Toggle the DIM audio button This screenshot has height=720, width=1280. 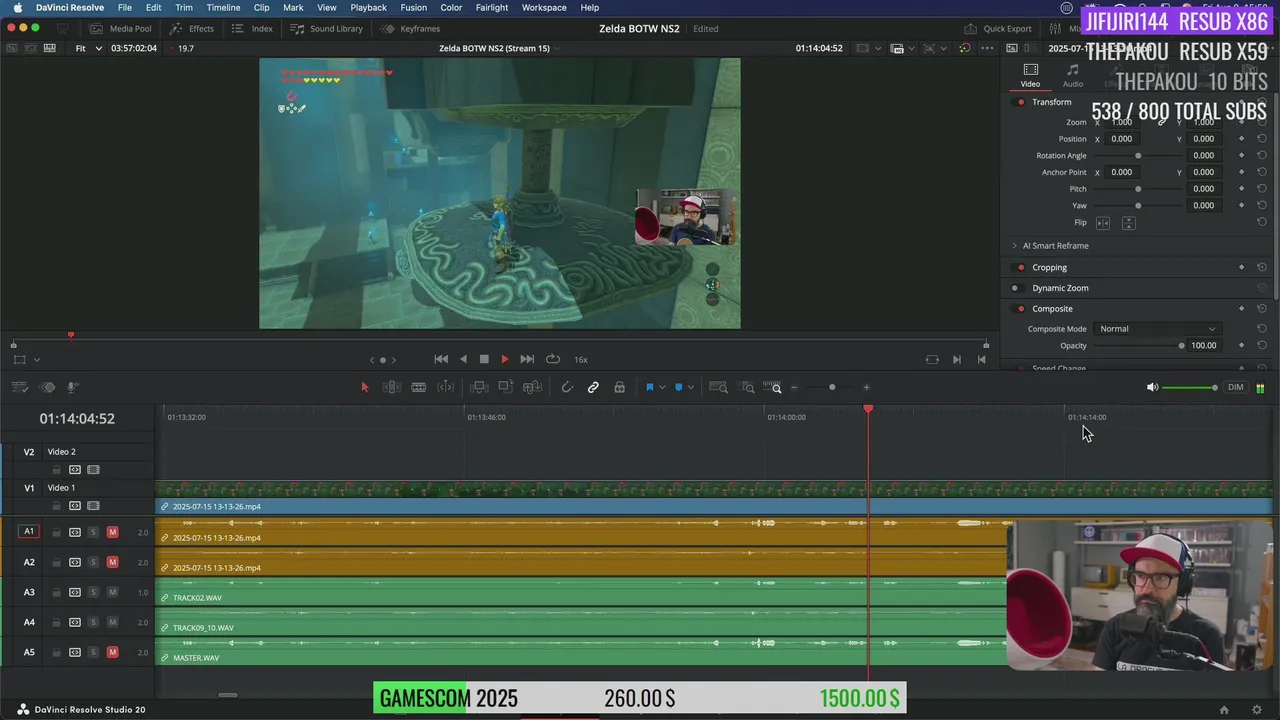point(1236,388)
